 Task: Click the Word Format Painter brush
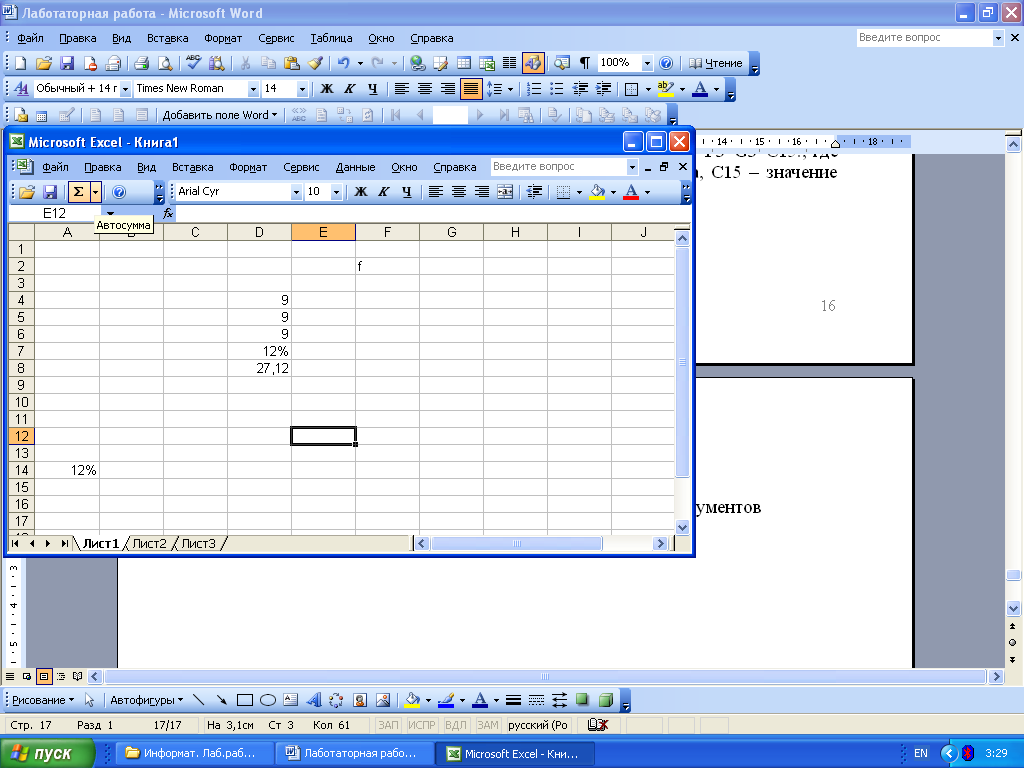315,63
